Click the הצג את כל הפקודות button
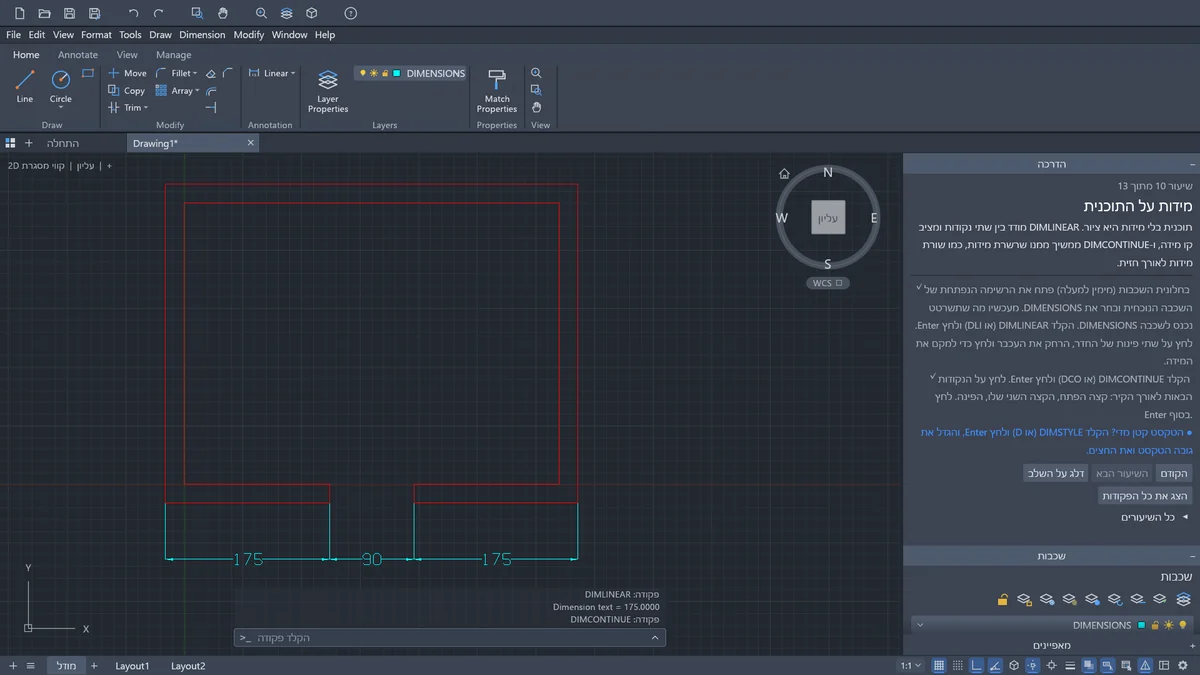Image resolution: width=1200 pixels, height=675 pixels. pos(1144,496)
